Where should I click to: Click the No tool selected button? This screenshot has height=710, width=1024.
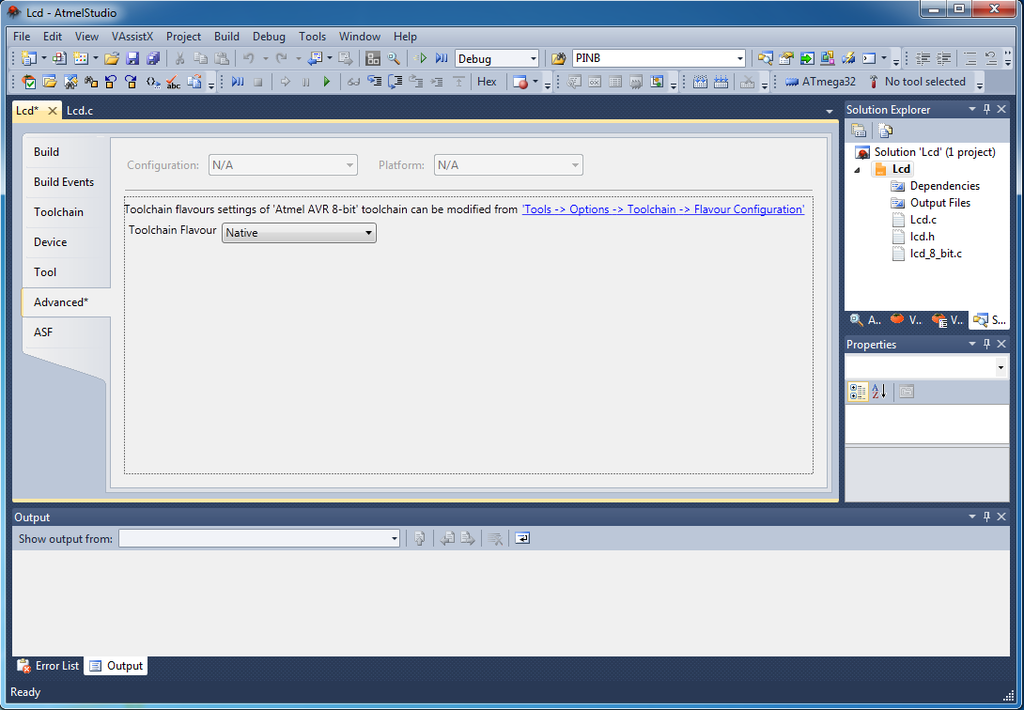click(x=917, y=82)
